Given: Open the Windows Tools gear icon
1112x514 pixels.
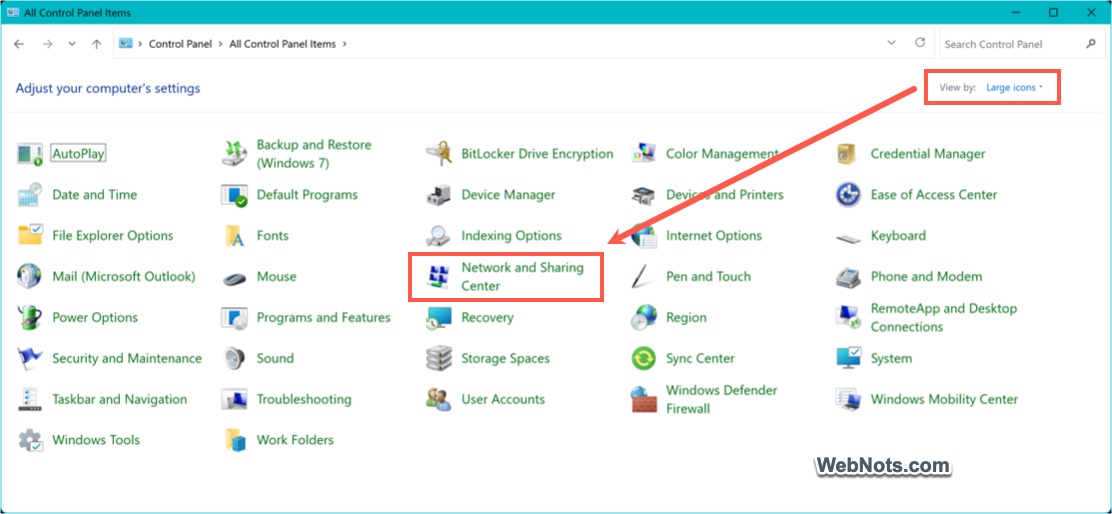Looking at the screenshot, I should (30, 440).
